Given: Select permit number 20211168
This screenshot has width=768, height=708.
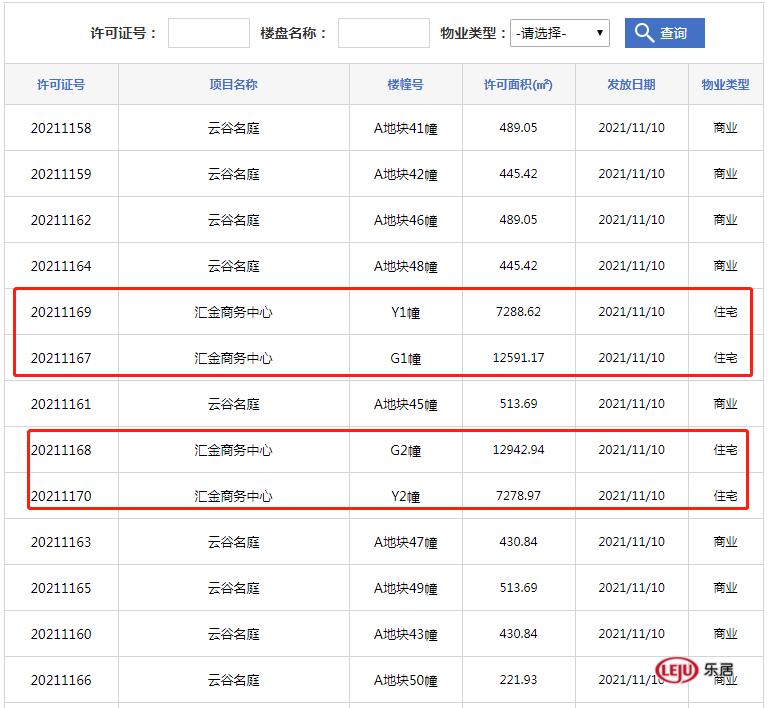Looking at the screenshot, I should (x=61, y=450).
